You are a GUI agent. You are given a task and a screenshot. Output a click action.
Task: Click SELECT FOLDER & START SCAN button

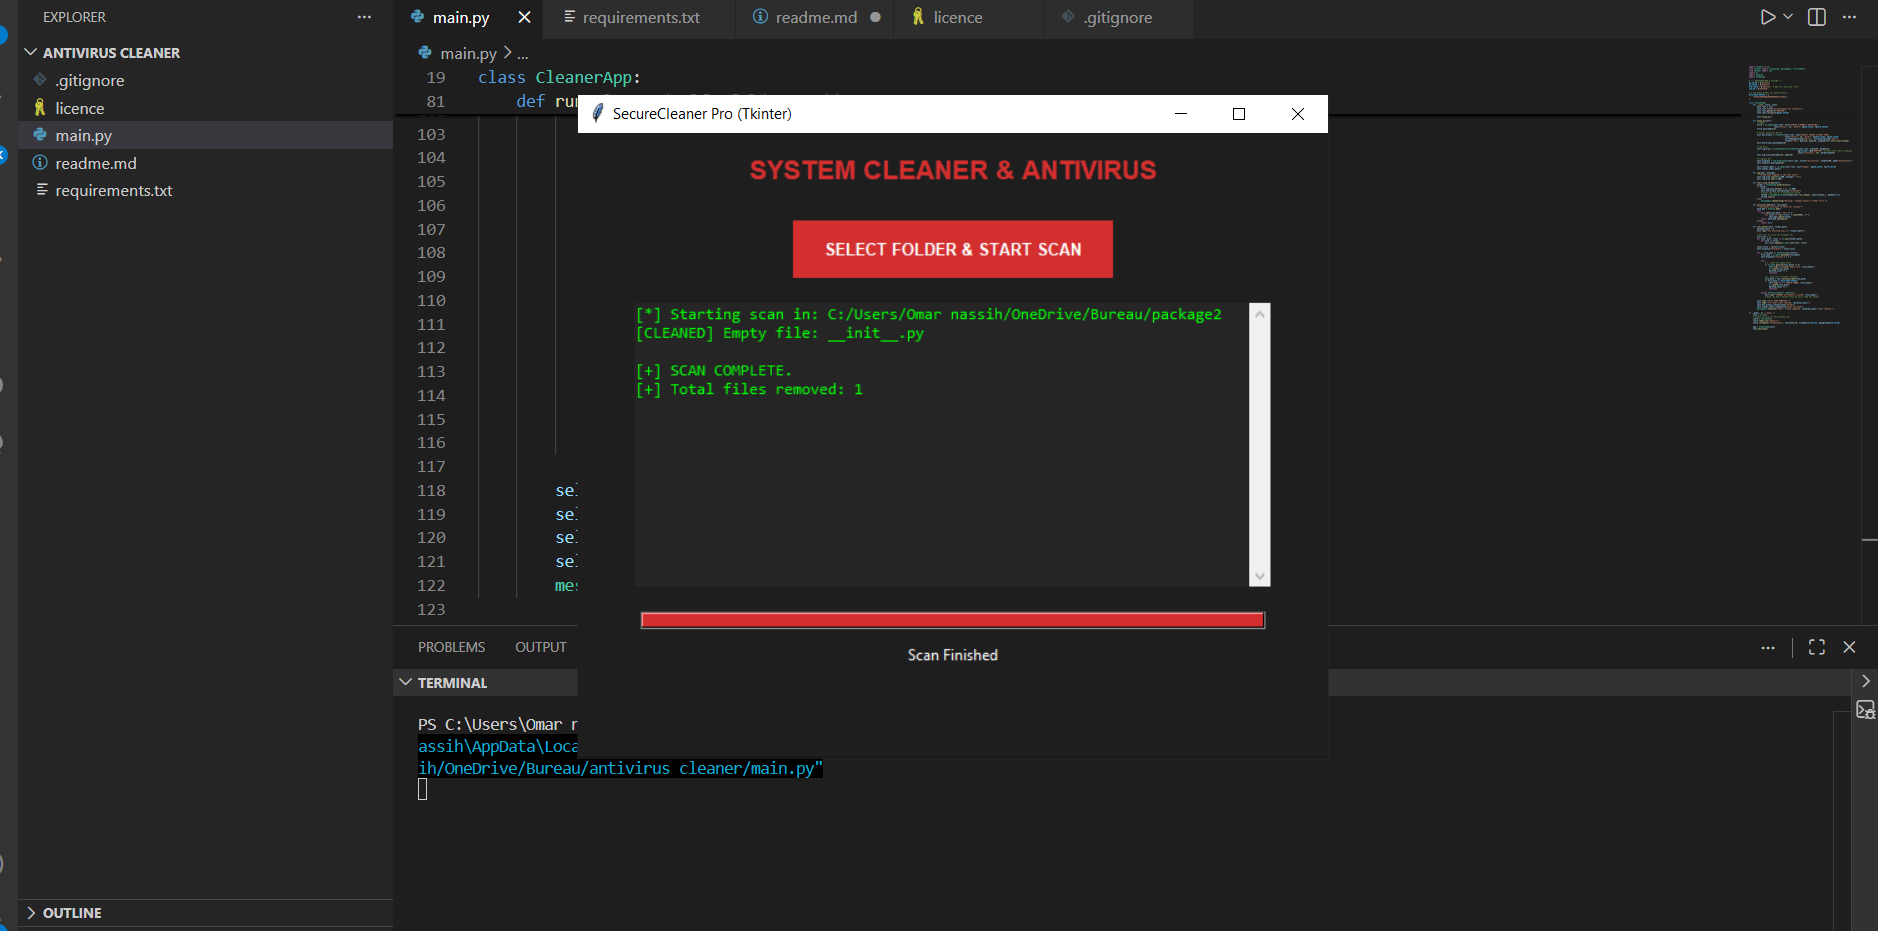pyautogui.click(x=952, y=249)
